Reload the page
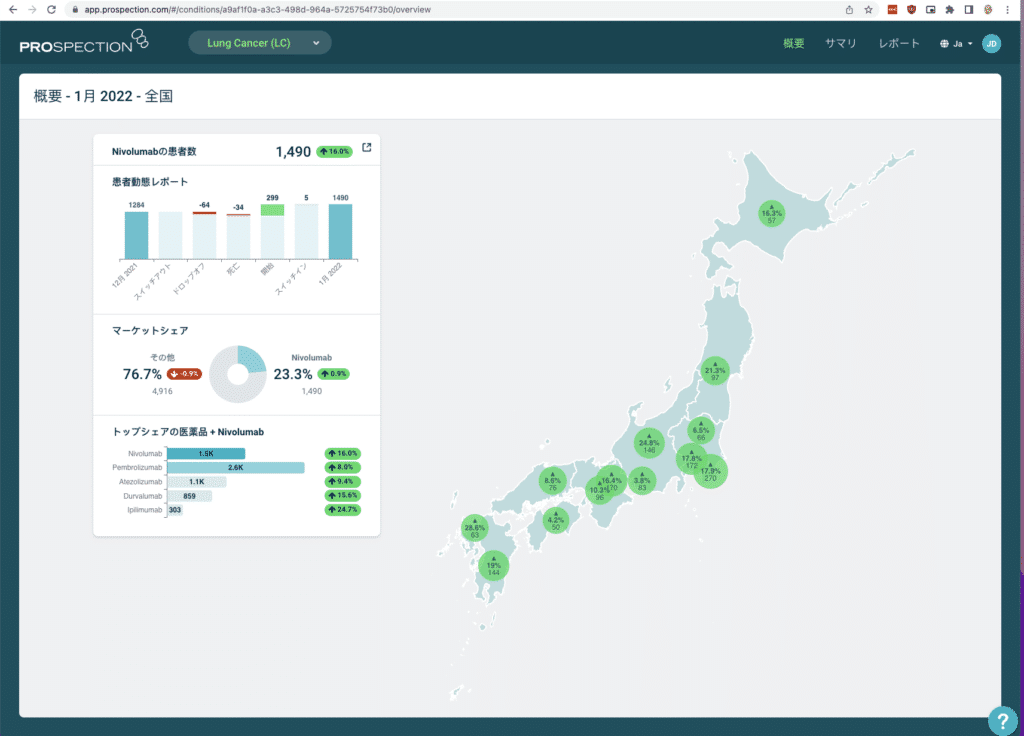 (x=52, y=10)
